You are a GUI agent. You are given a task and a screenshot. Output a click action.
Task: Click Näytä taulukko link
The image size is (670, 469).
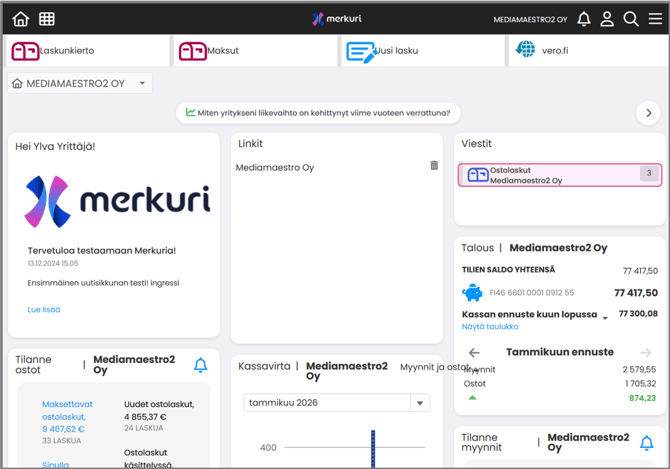point(490,327)
